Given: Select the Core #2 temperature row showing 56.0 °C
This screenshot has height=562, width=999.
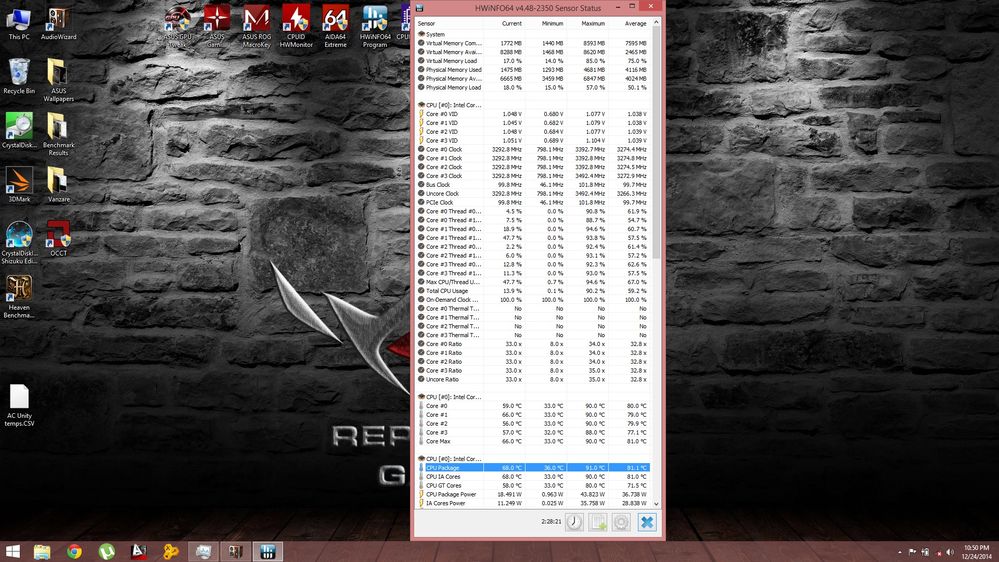Looking at the screenshot, I should point(533,424).
